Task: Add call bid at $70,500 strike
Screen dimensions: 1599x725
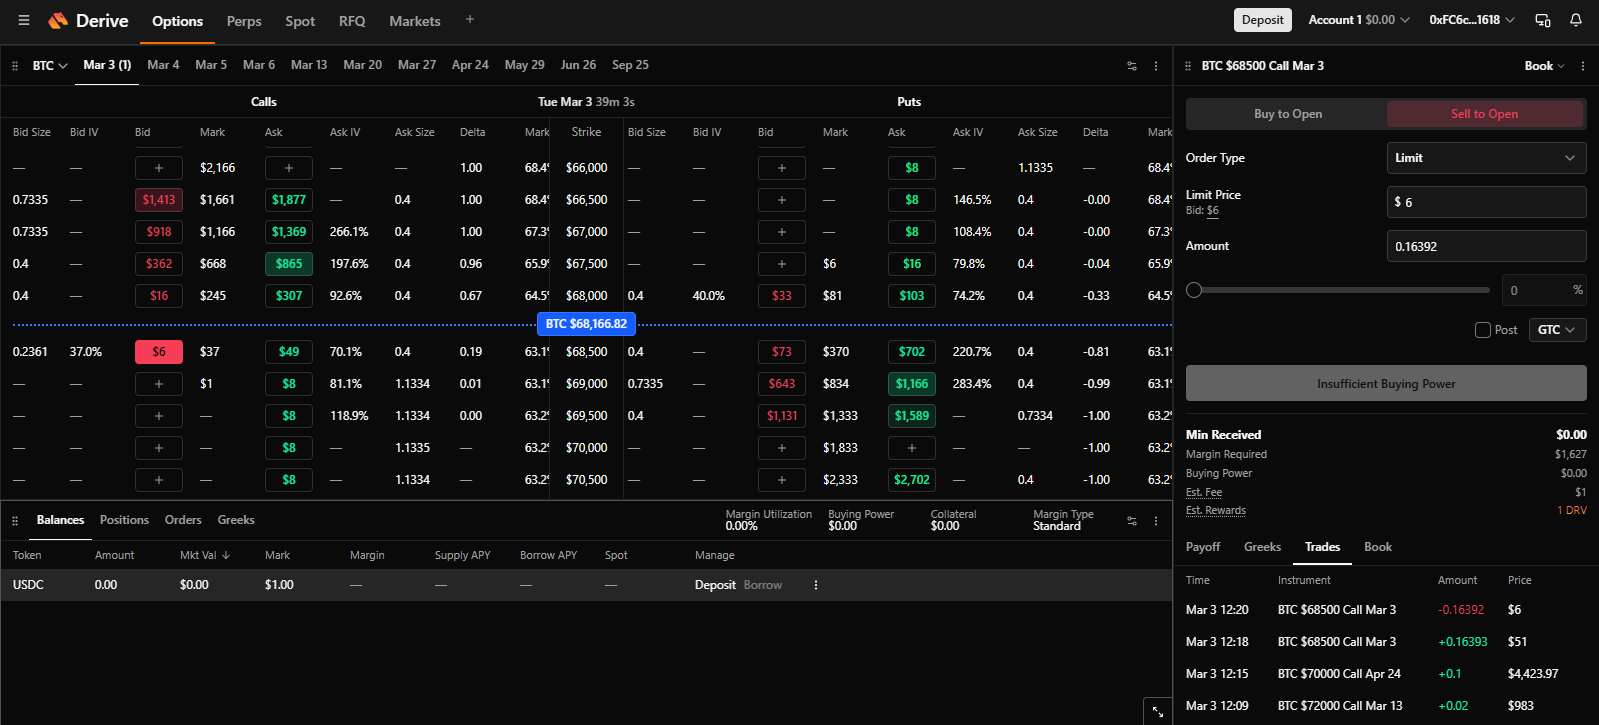Action: (x=159, y=480)
